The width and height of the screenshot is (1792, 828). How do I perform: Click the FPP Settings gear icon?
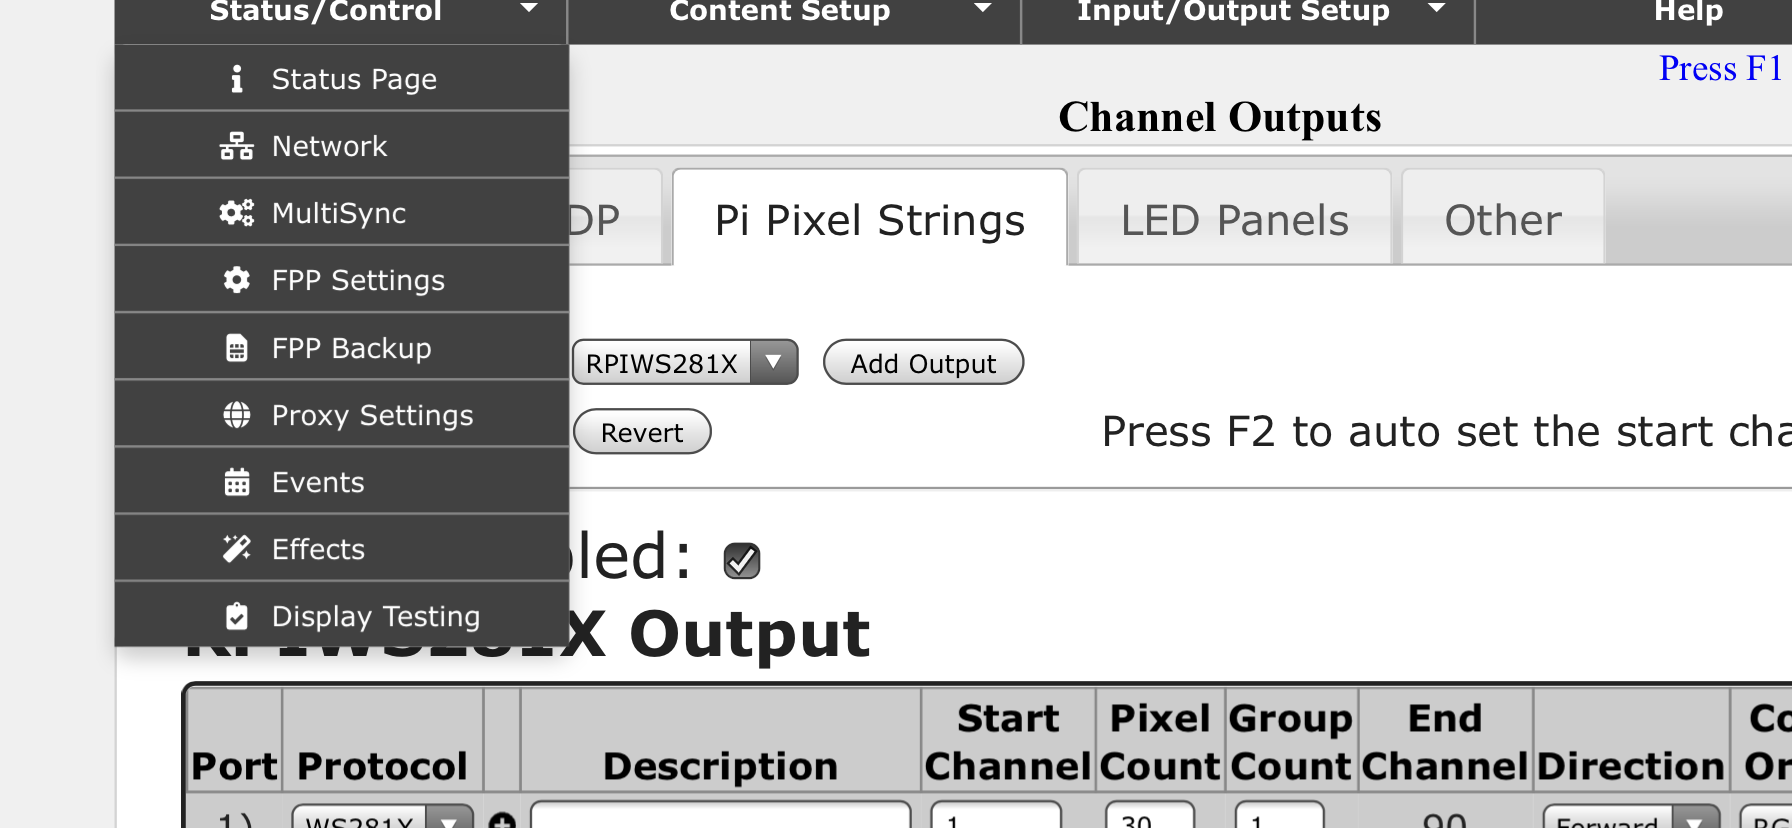[237, 280]
